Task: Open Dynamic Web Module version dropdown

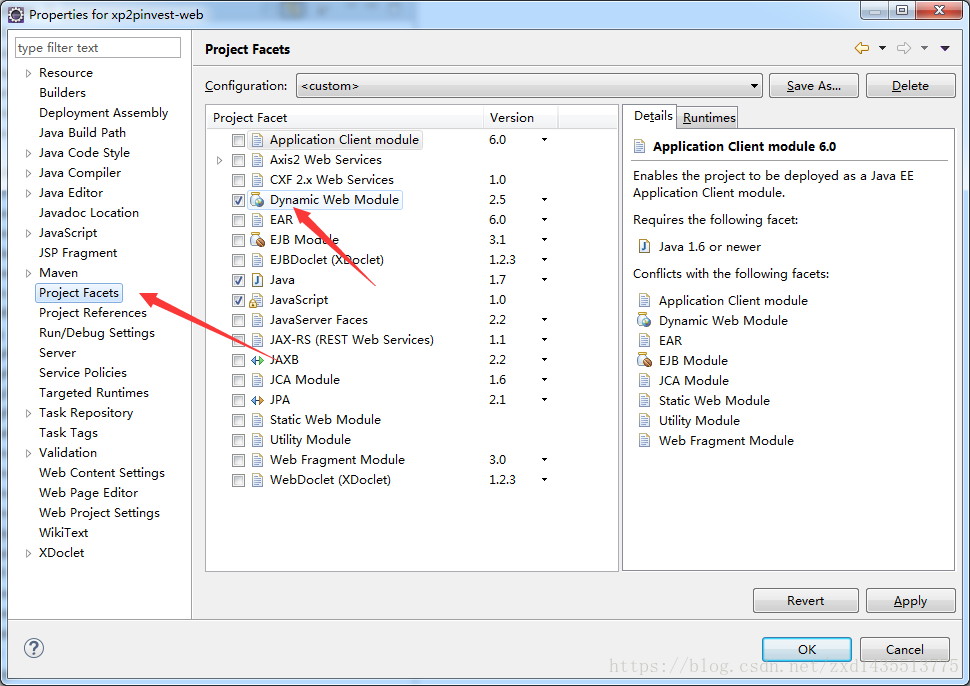Action: click(544, 200)
